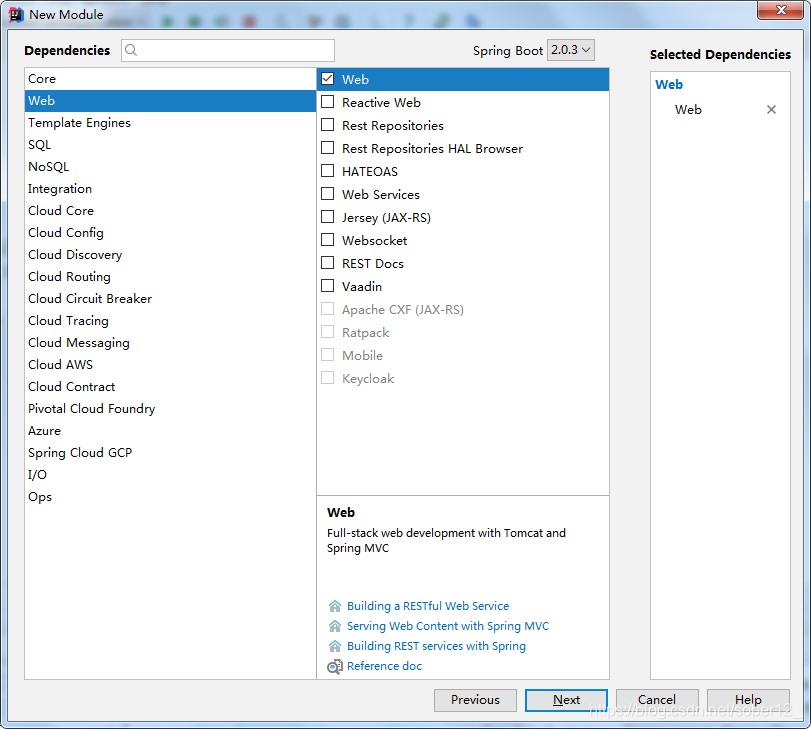The image size is (811, 729).
Task: Click the house icon beside Building a RESTful Web Service
Action: [x=335, y=606]
